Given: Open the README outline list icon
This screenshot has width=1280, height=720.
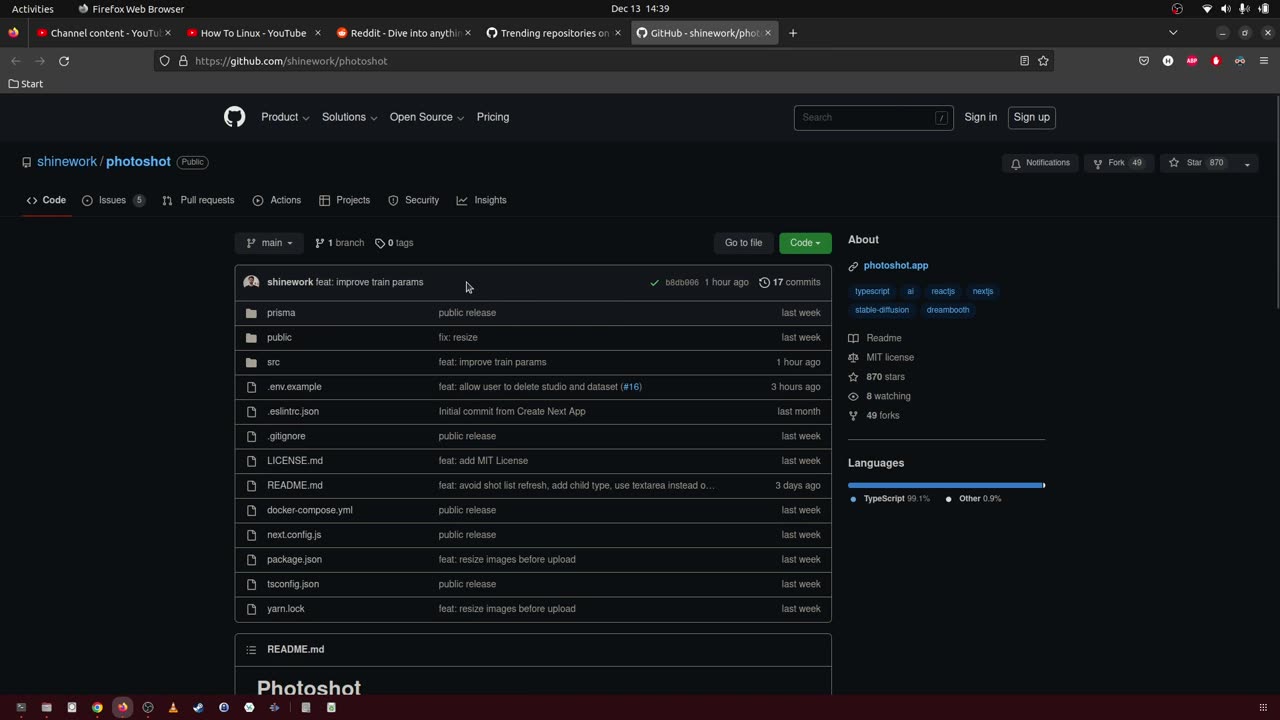Looking at the screenshot, I should pos(251,650).
